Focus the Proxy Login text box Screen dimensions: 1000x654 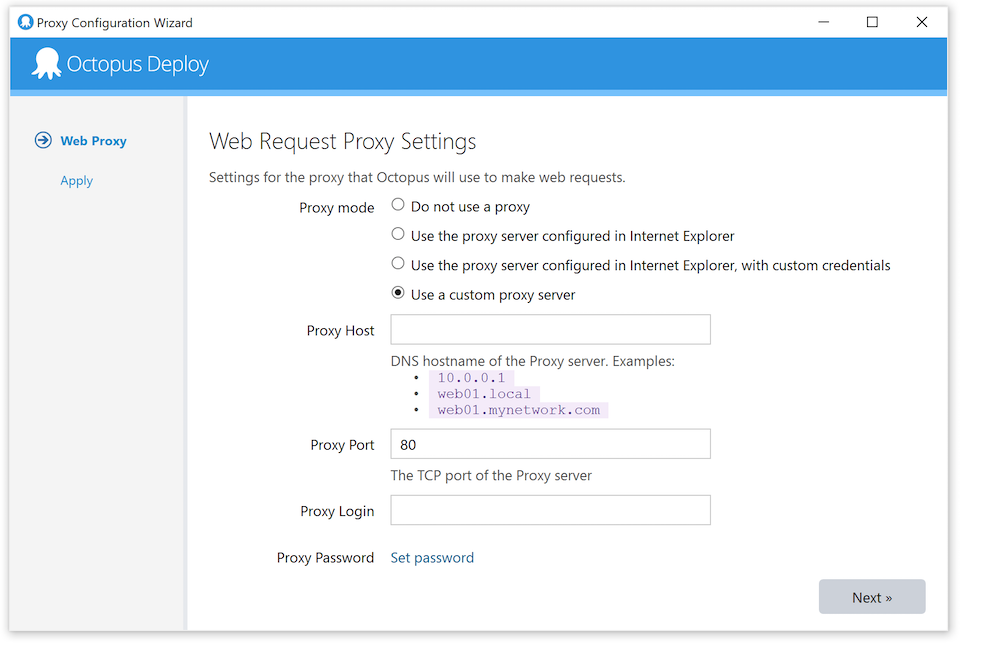(x=550, y=510)
